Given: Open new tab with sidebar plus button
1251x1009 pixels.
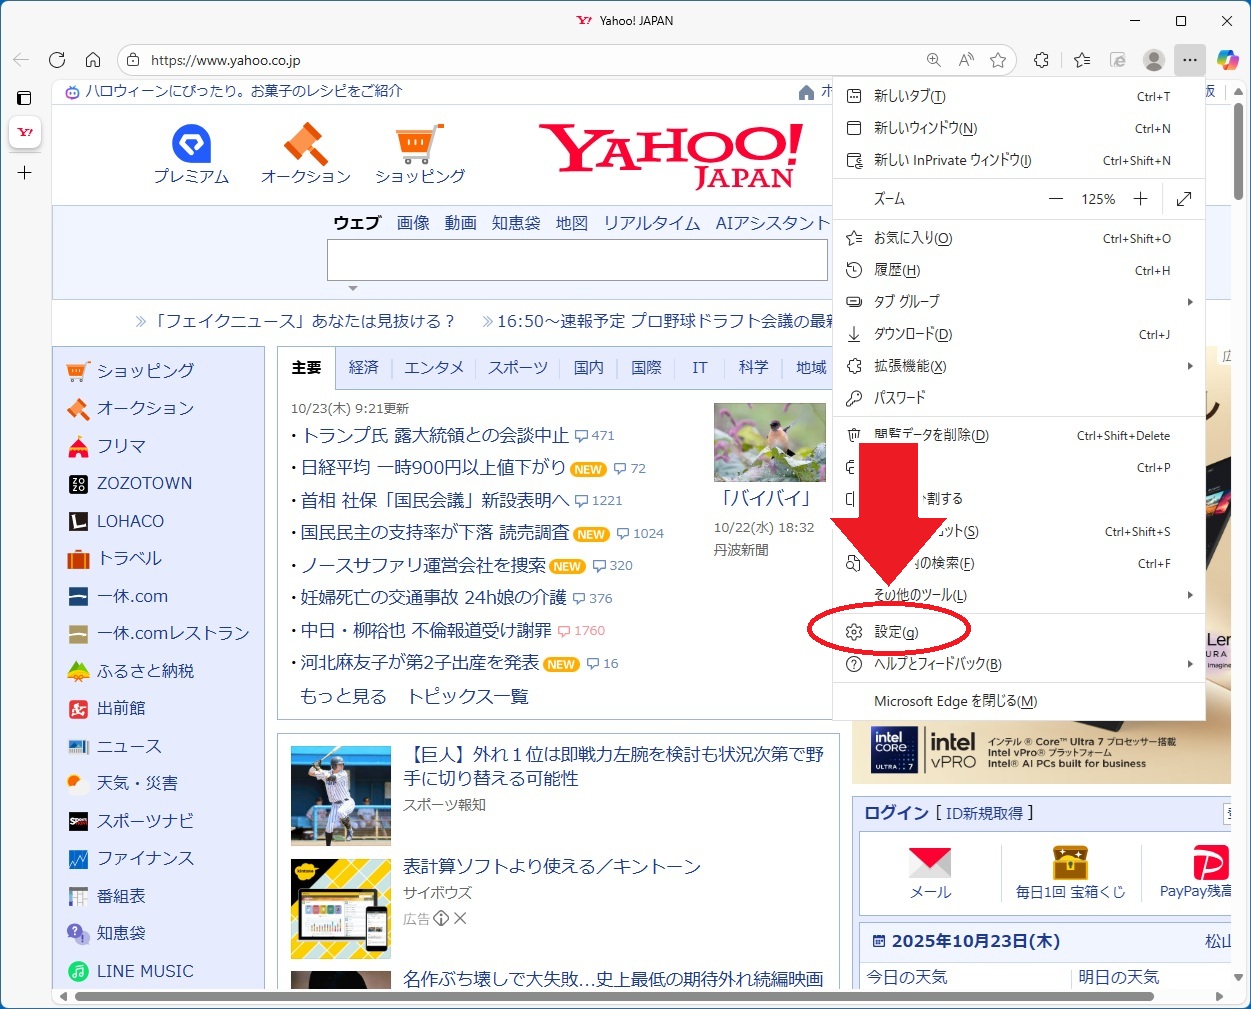Looking at the screenshot, I should (x=25, y=173).
